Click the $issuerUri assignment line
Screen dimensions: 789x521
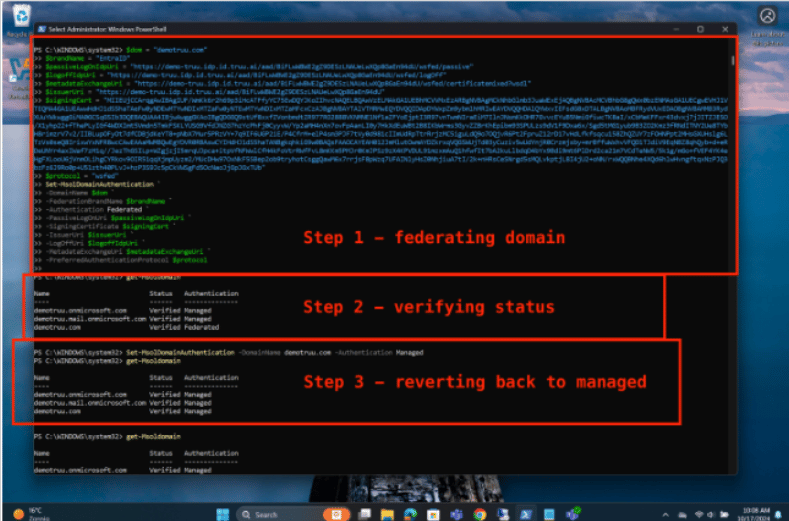coord(209,92)
